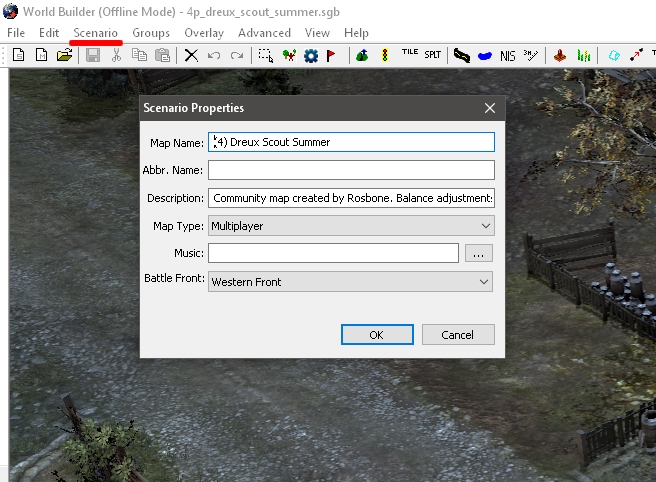Click the open folder icon

pyautogui.click(x=64, y=55)
